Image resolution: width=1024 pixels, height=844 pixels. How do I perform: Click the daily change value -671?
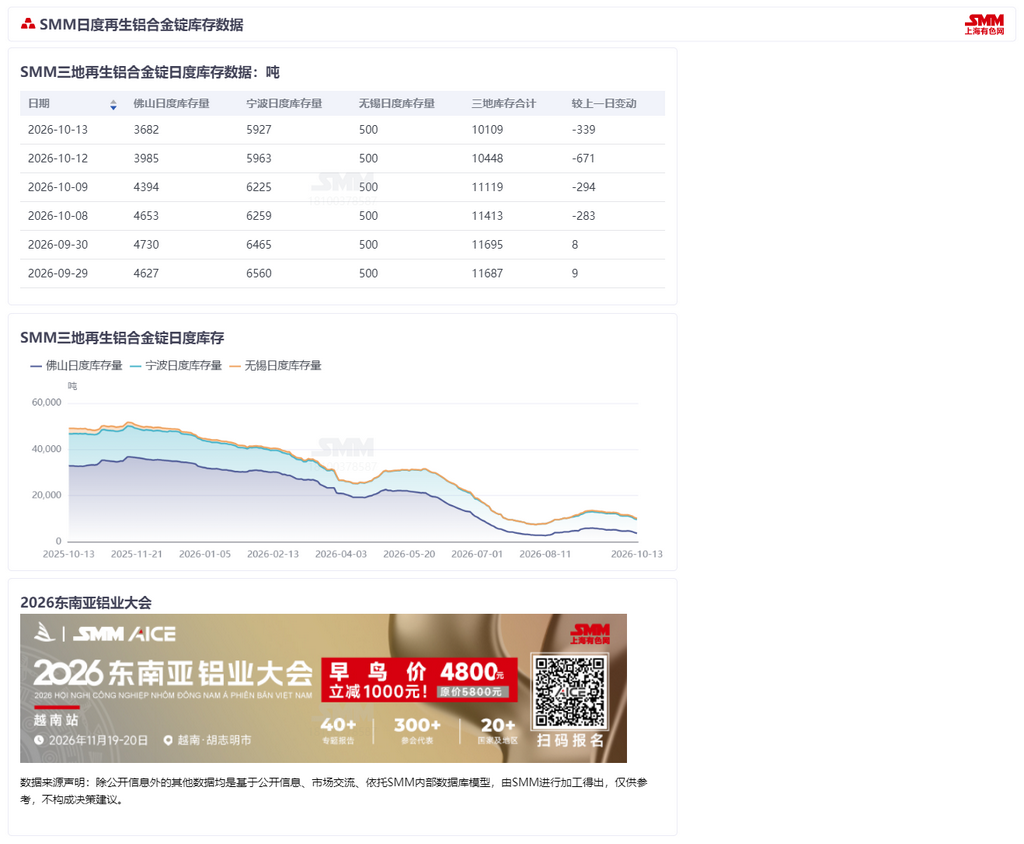point(583,158)
